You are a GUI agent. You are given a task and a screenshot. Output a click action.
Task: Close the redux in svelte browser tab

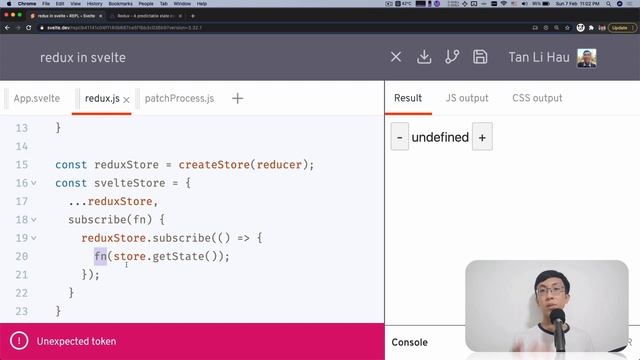point(100,16)
